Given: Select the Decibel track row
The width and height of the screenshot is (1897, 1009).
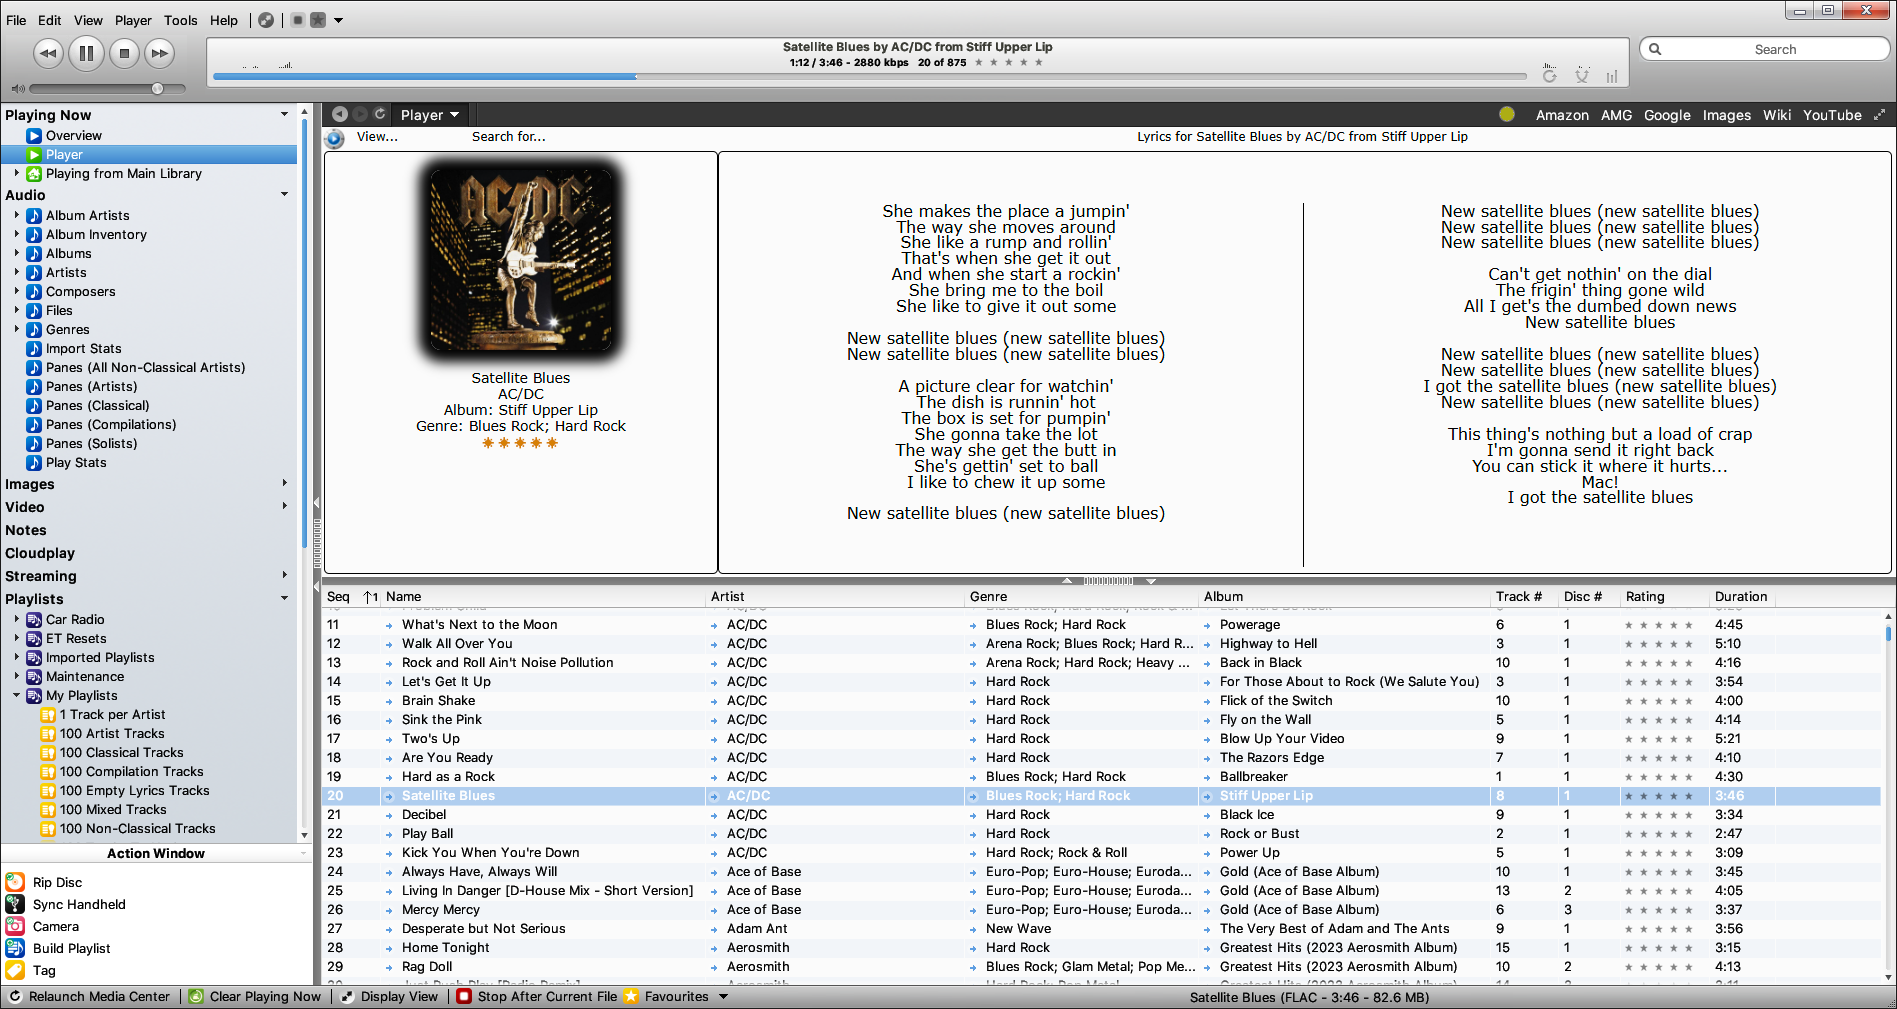Looking at the screenshot, I should (x=1100, y=814).
